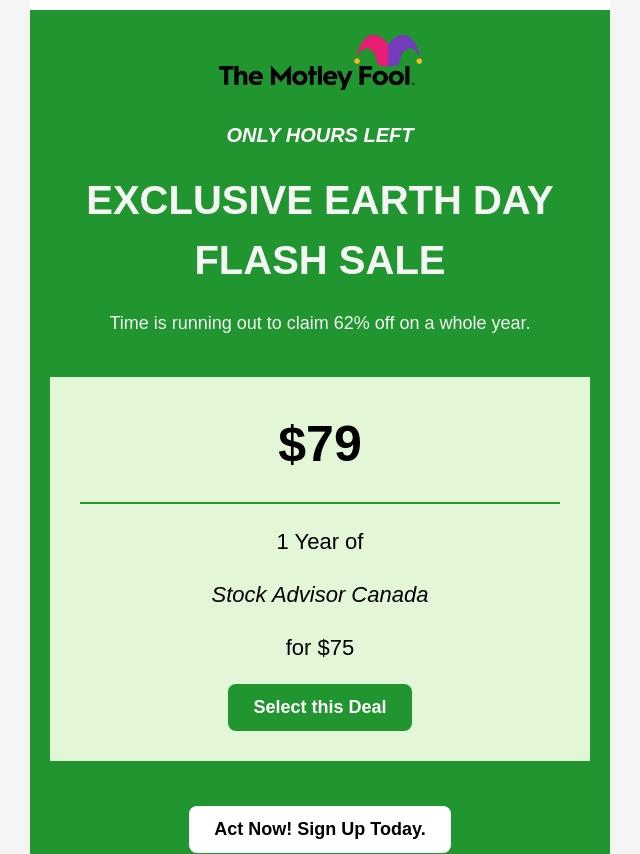Click the "for $75" price text
Viewport: 640px width, 854px height.
click(320, 648)
